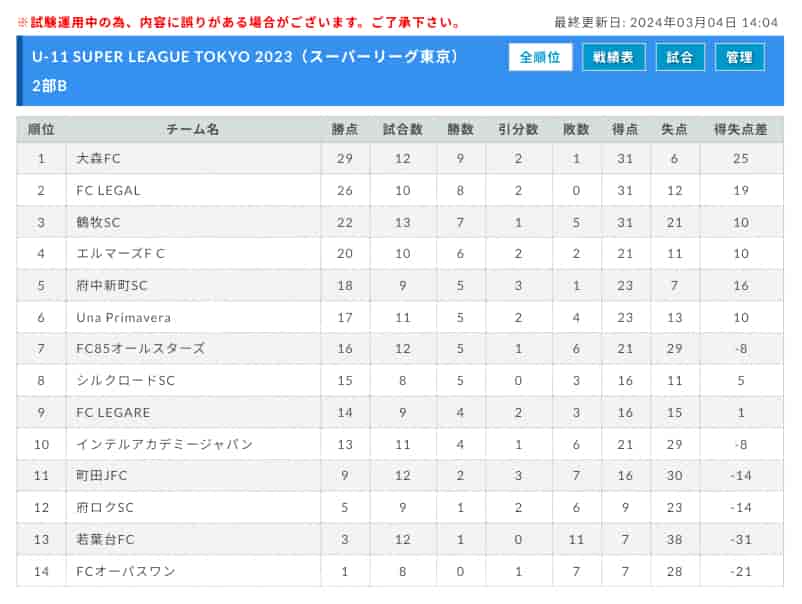
Task: Click the 順位 column header
Action: [x=41, y=129]
